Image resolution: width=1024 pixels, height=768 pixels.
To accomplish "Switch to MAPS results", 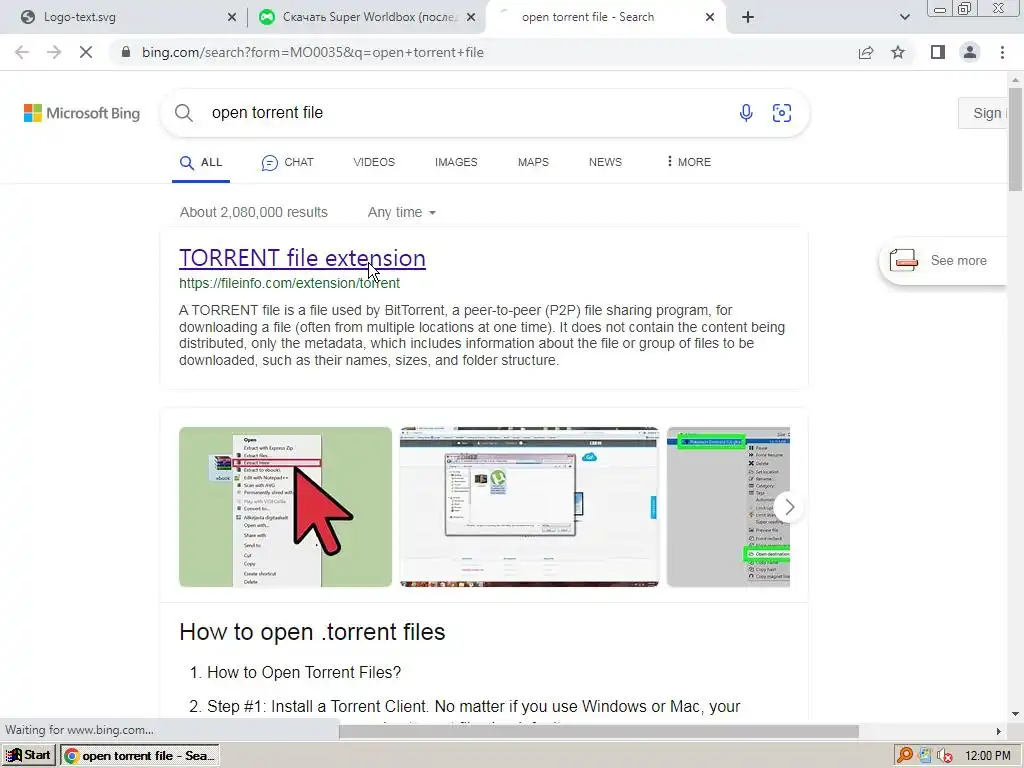I will (x=533, y=162).
